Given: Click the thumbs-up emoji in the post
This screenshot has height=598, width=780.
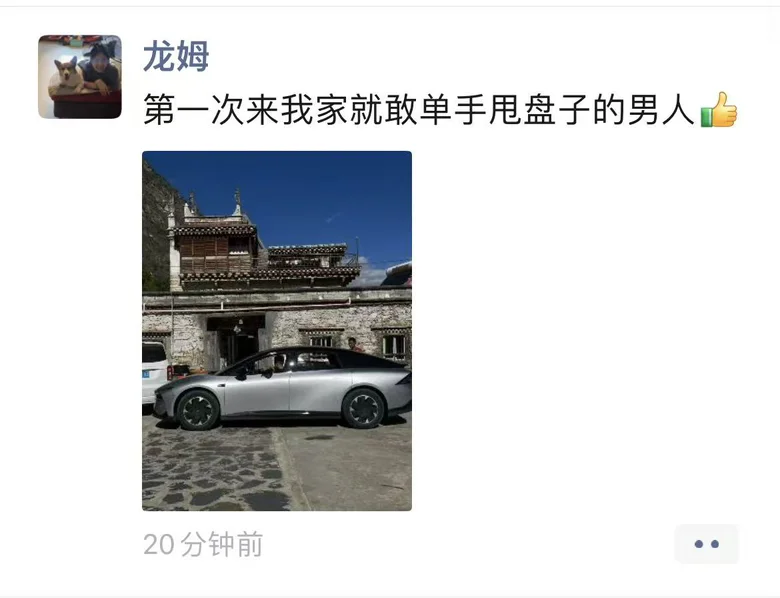Looking at the screenshot, I should pos(719,109).
